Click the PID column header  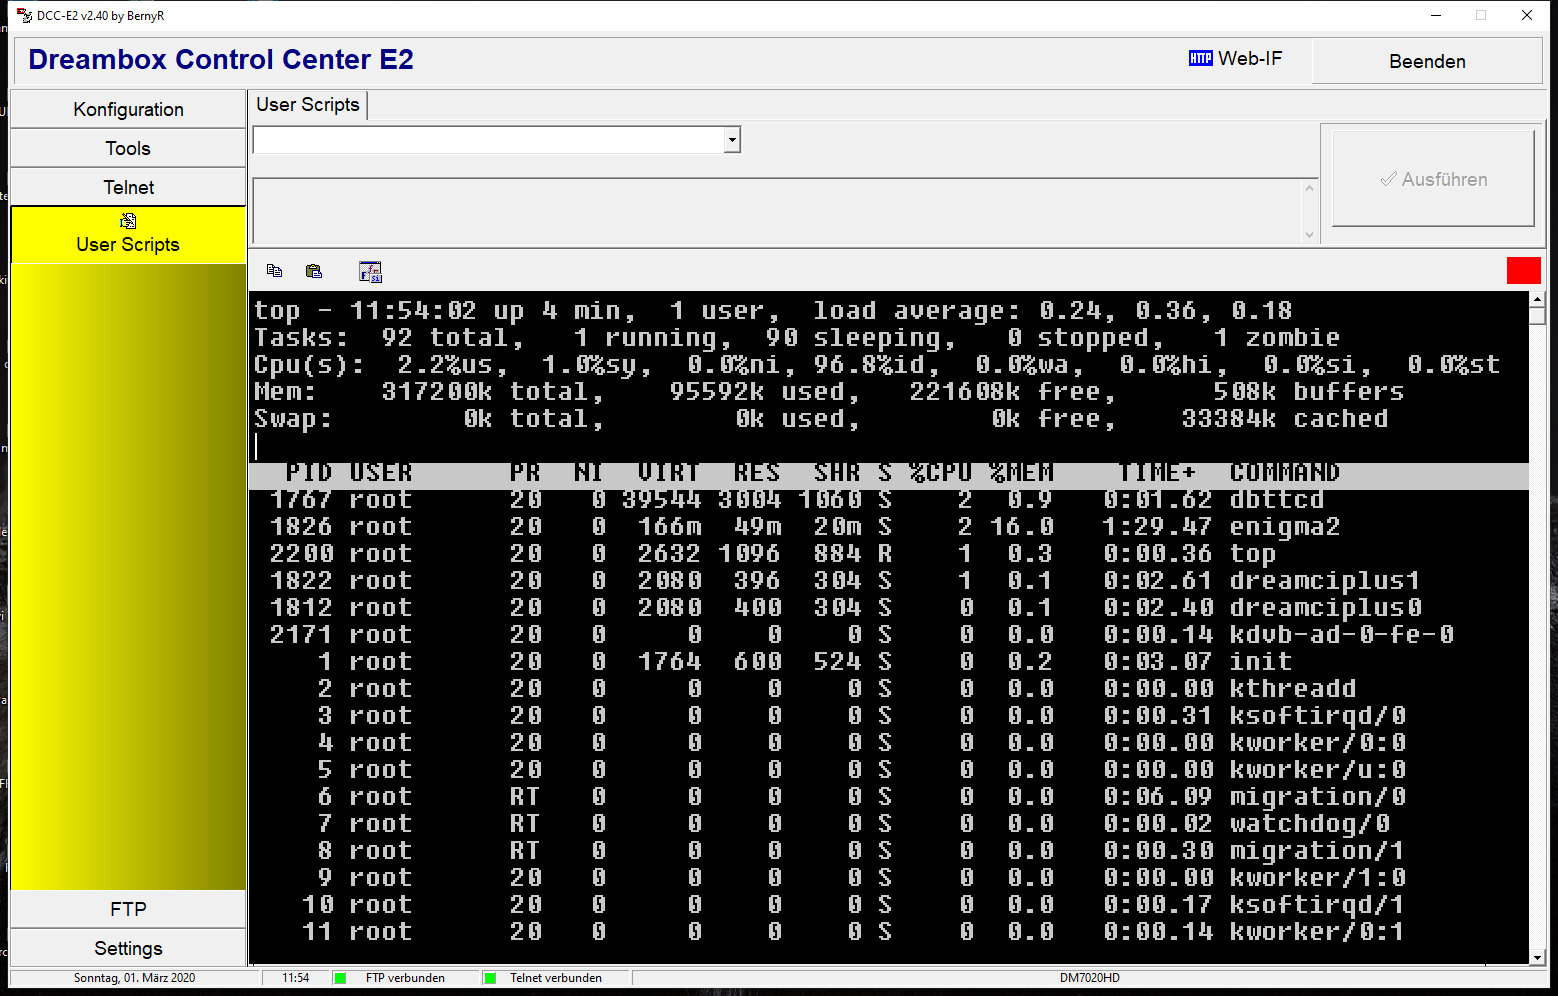click(x=309, y=473)
